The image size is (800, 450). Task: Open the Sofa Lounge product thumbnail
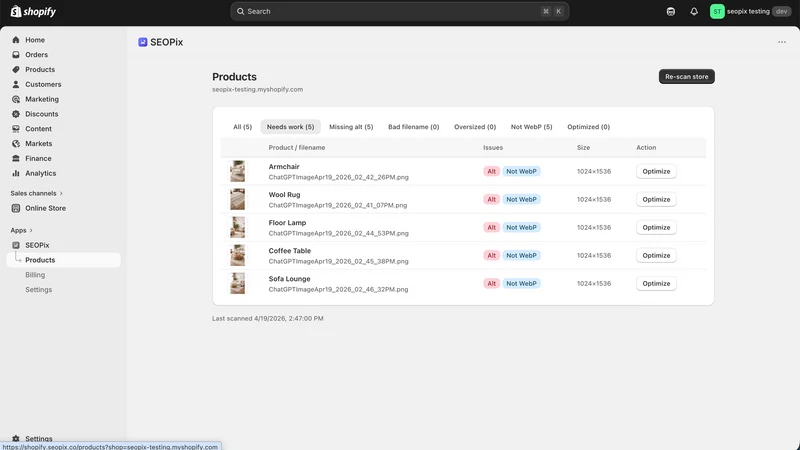237,284
